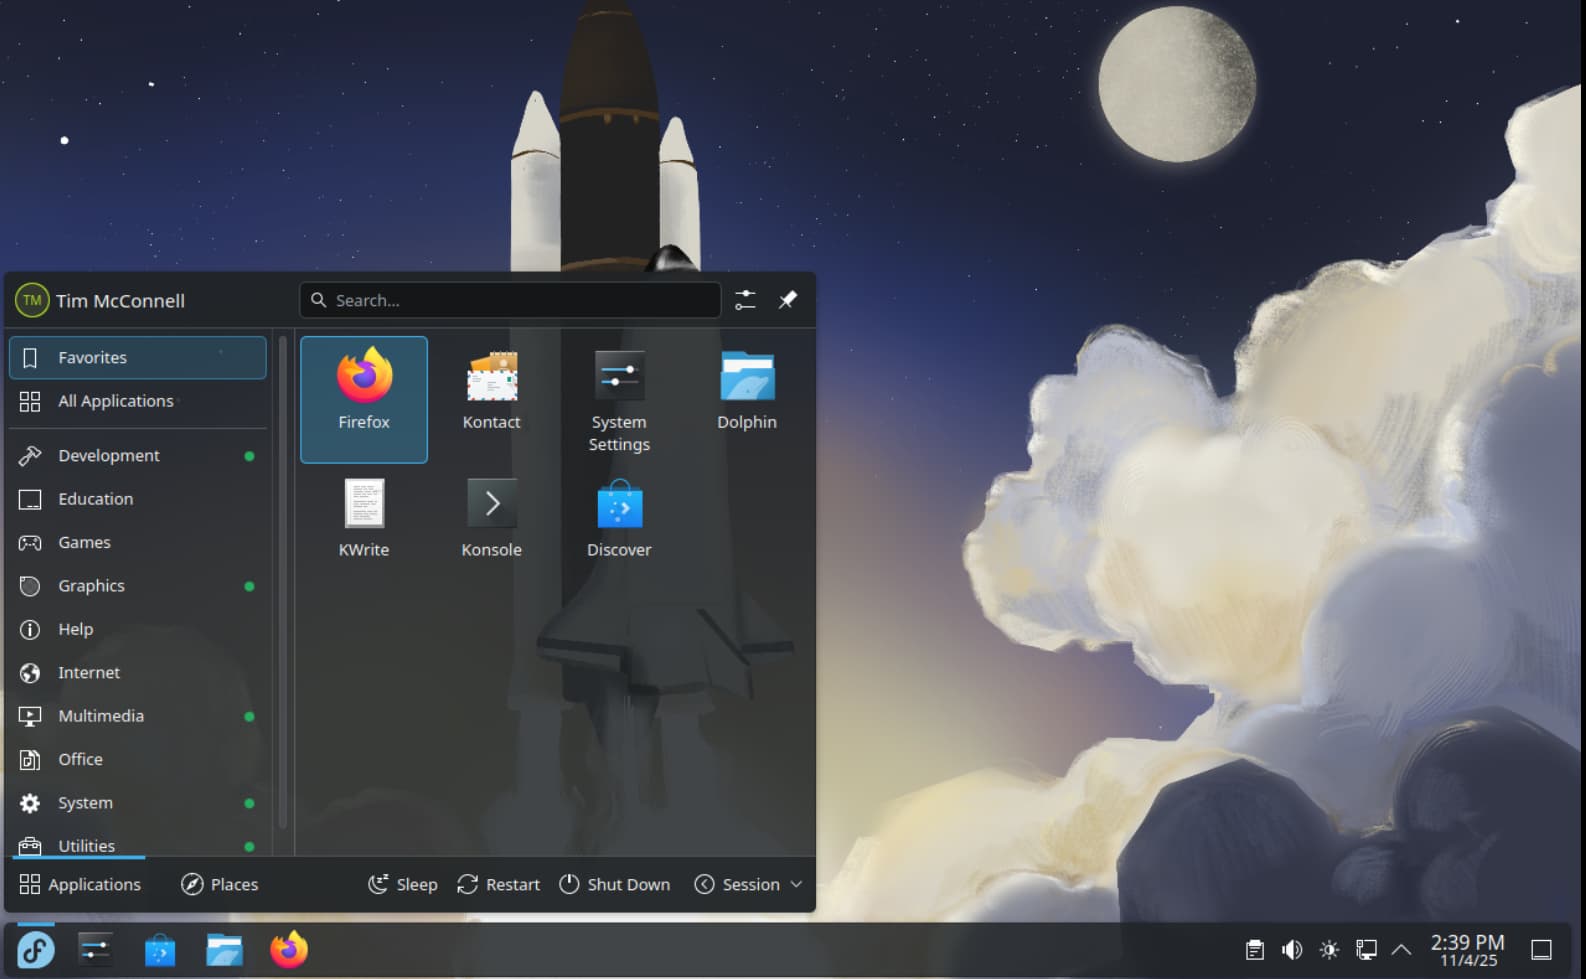Click in the Search field
Viewport: 1586px width, 979px height.
coord(510,300)
